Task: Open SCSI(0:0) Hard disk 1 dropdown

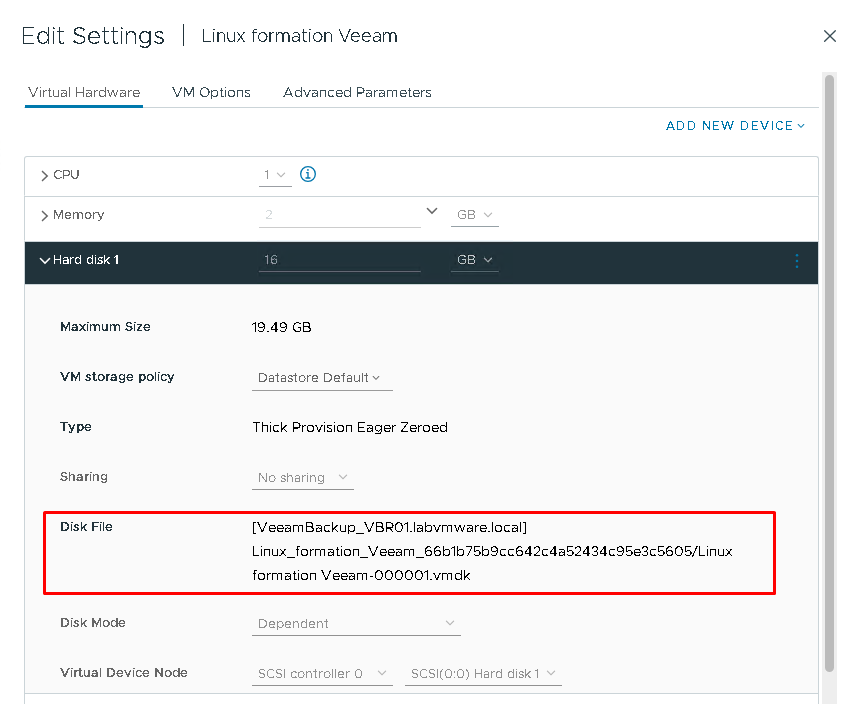Action: [483, 673]
